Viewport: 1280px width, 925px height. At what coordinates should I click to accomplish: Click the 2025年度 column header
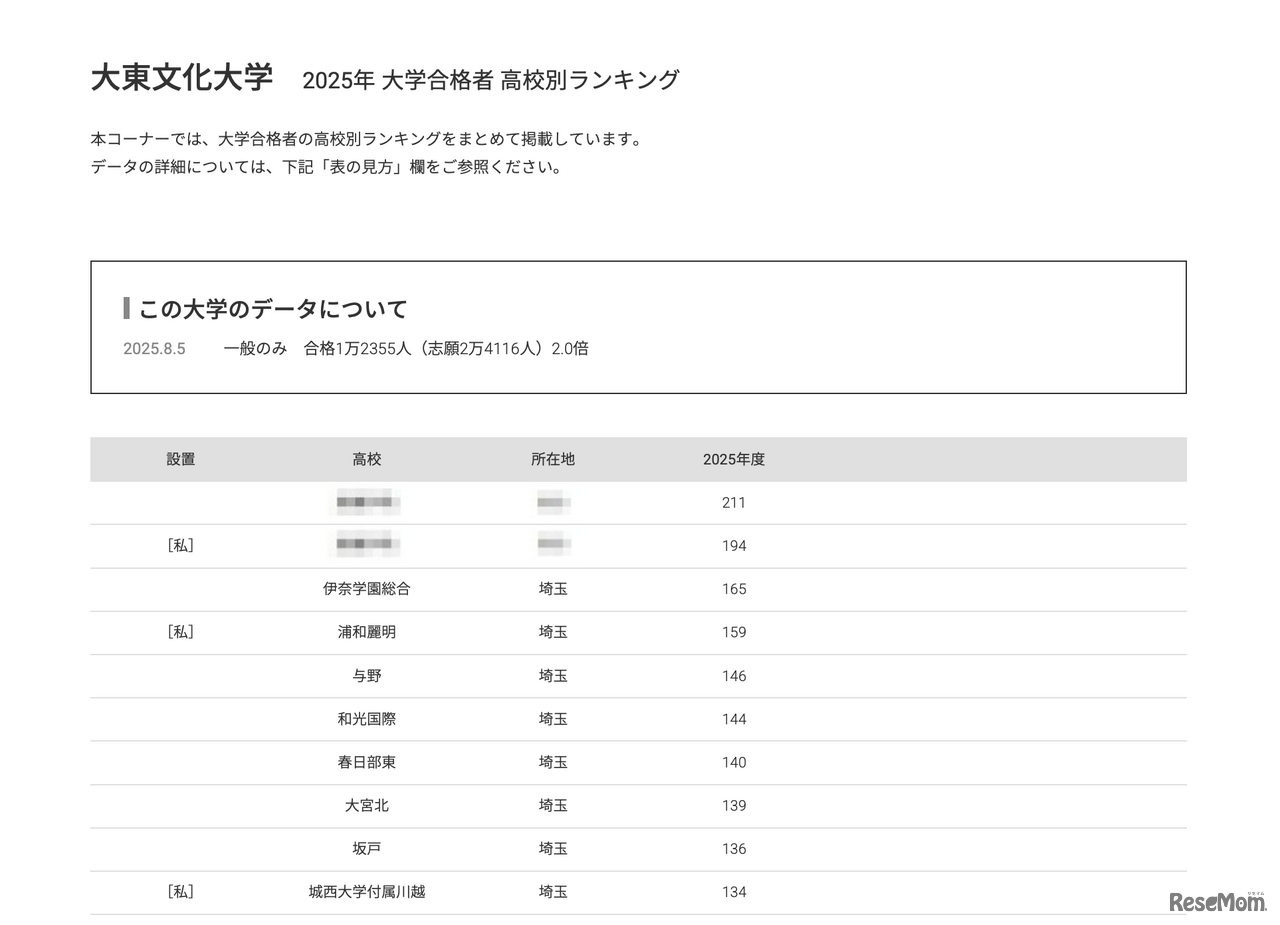733,459
